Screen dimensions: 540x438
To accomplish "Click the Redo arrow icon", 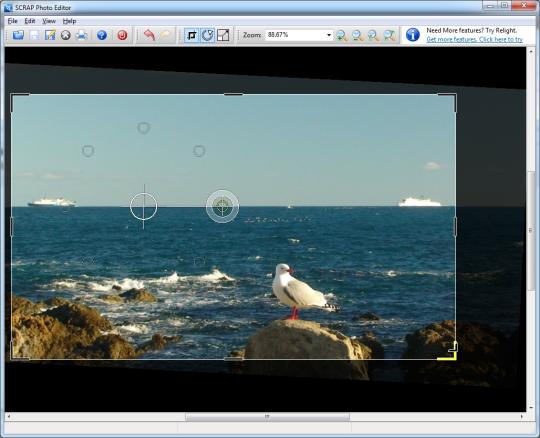I will coord(166,35).
